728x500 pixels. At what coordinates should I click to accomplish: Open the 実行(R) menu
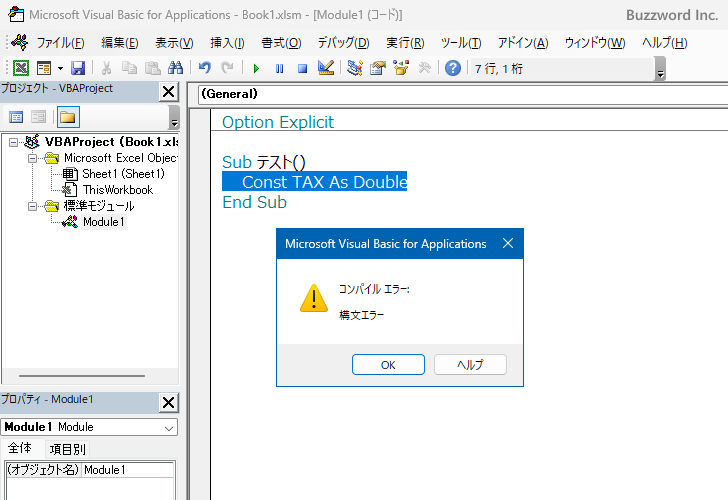405,43
